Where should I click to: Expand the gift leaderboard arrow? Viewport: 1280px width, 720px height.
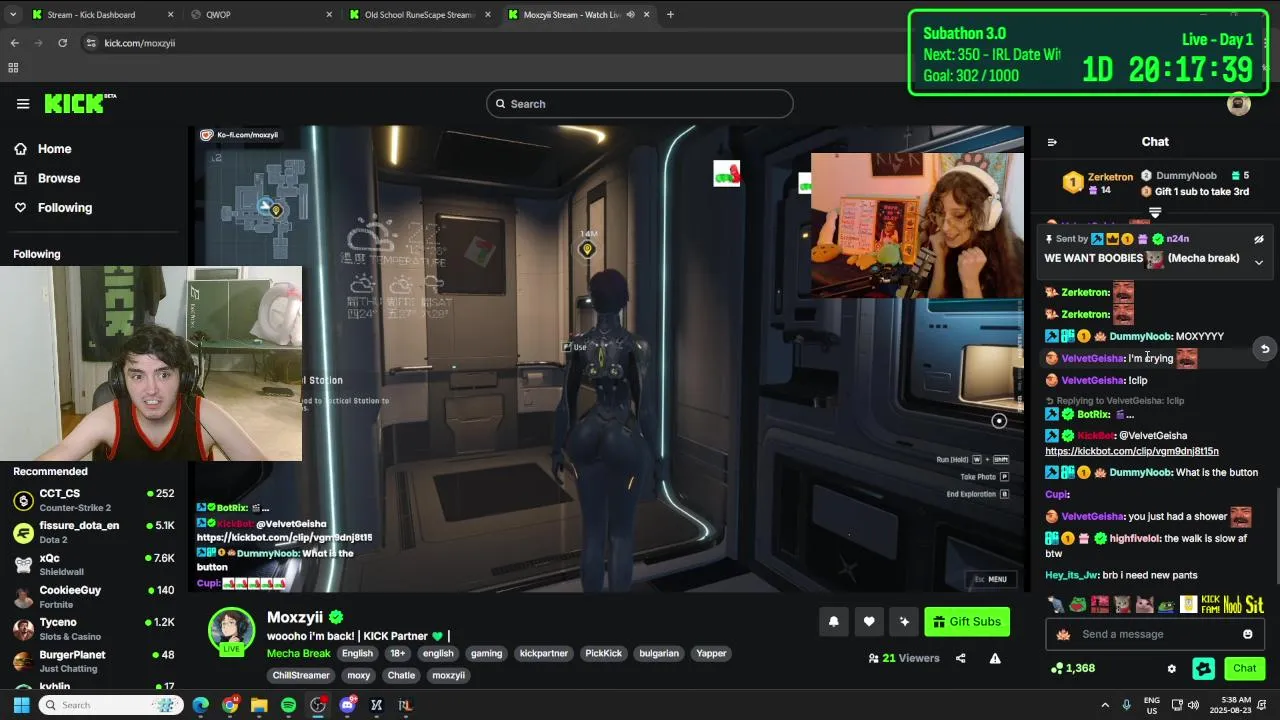click(1155, 212)
